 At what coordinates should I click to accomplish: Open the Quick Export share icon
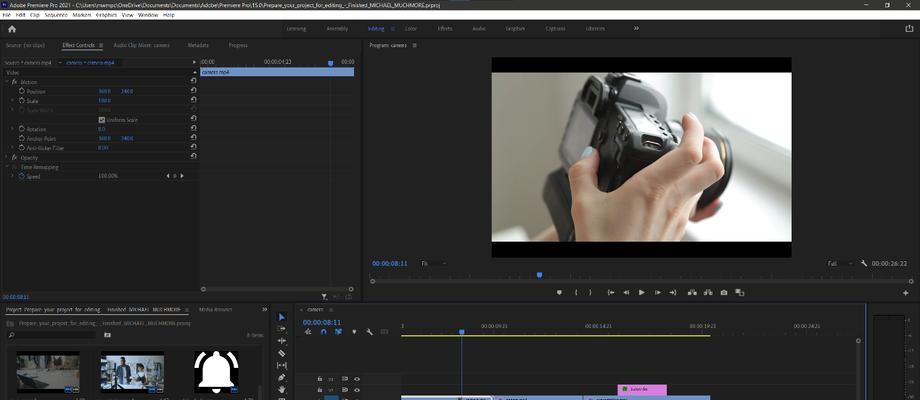[909, 28]
